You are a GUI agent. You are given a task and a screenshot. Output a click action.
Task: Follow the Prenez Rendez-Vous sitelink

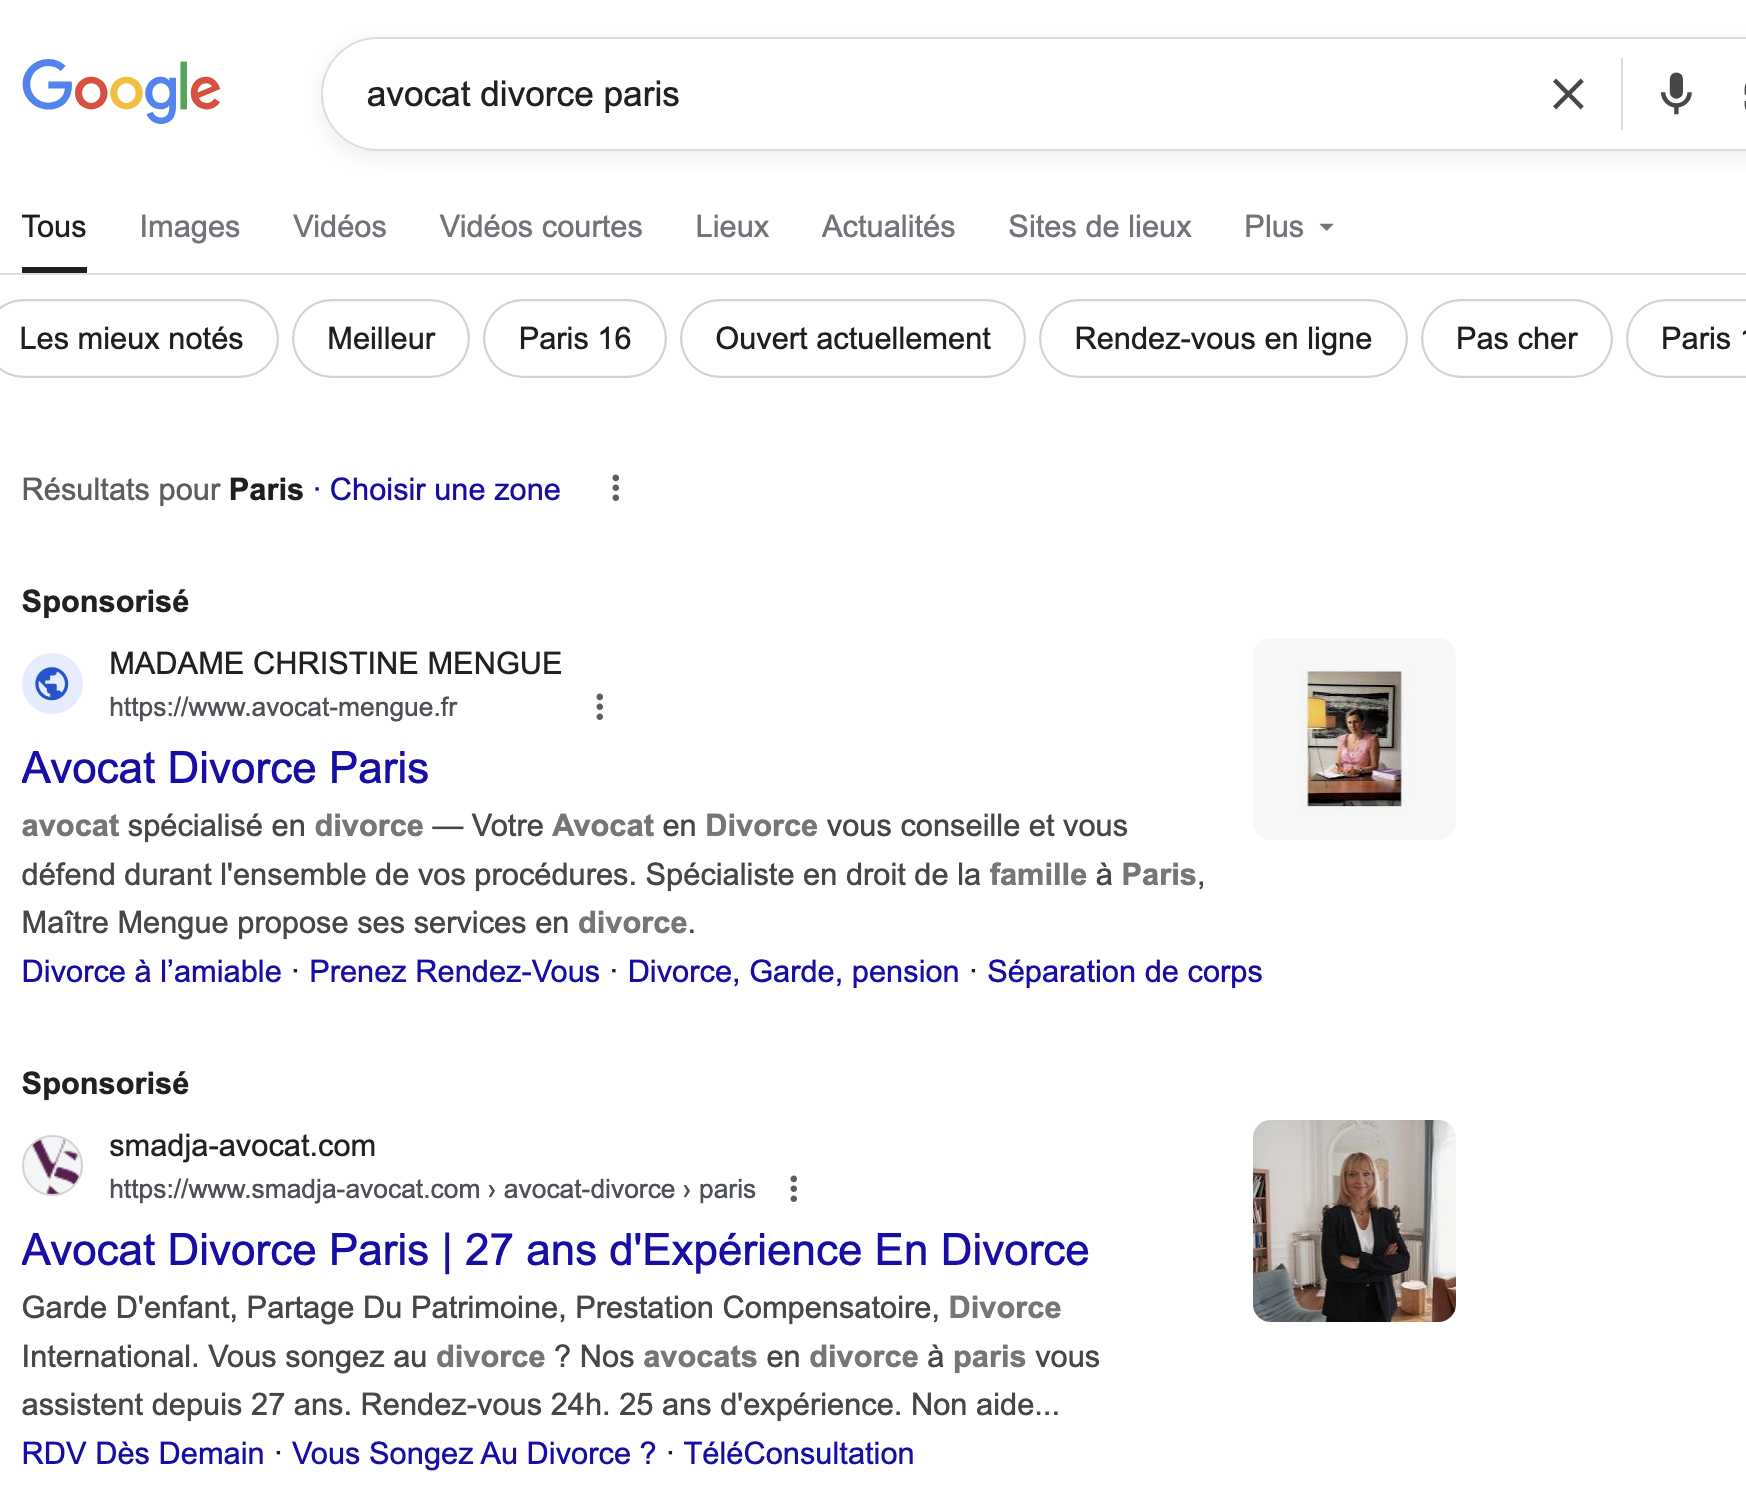[455, 971]
